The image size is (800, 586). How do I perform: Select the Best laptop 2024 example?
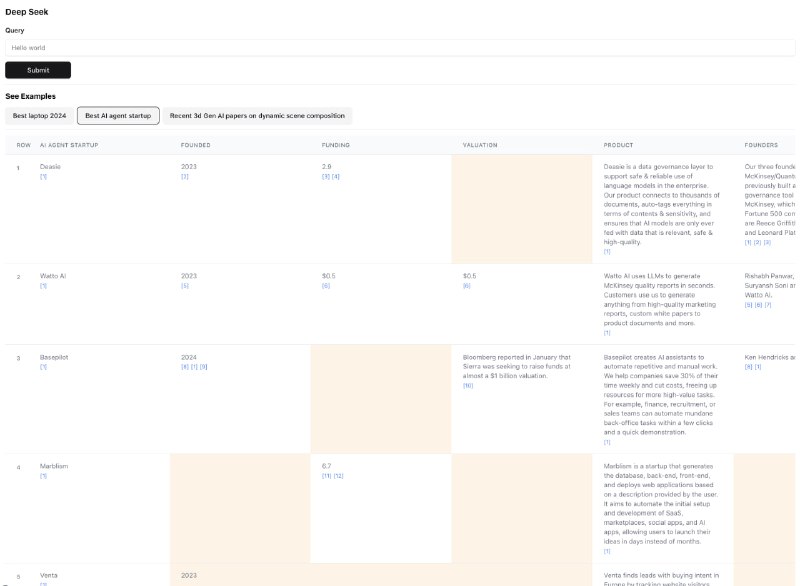[39, 116]
